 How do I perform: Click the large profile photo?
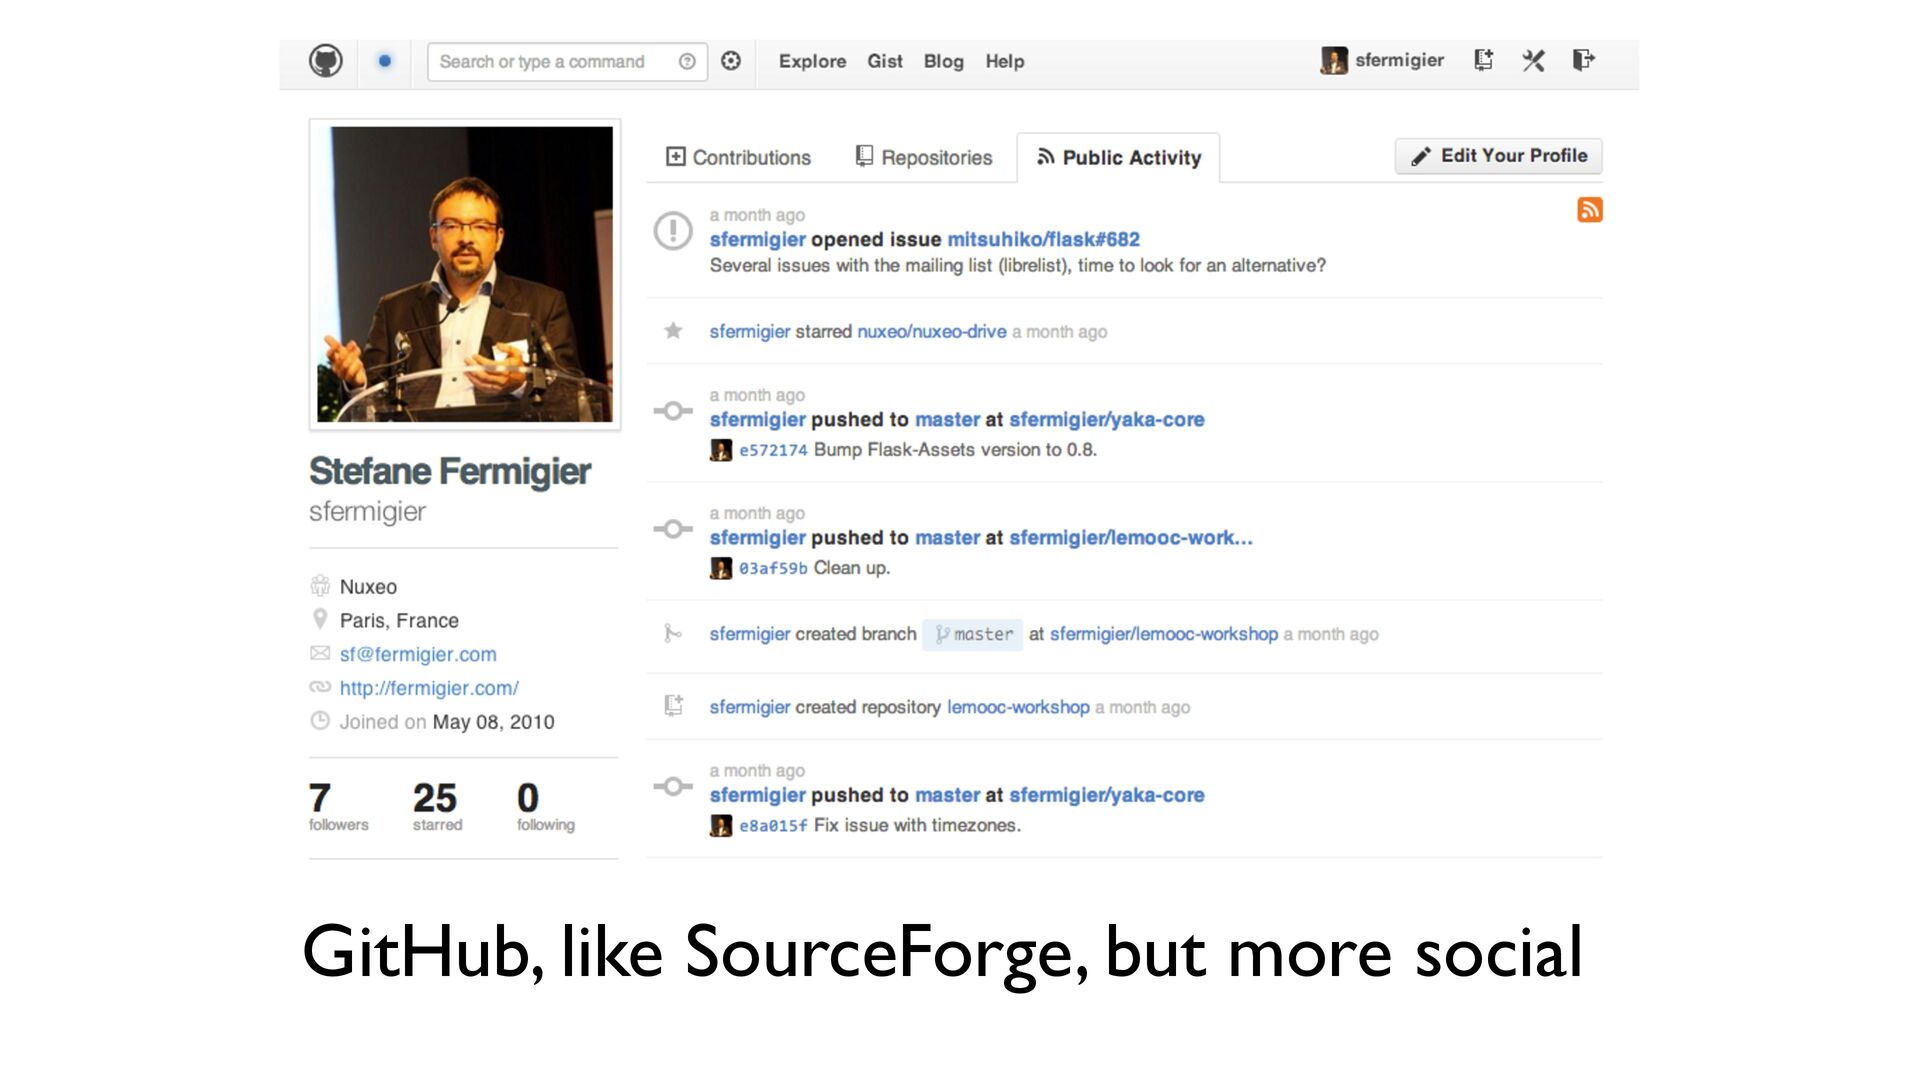pyautogui.click(x=465, y=274)
